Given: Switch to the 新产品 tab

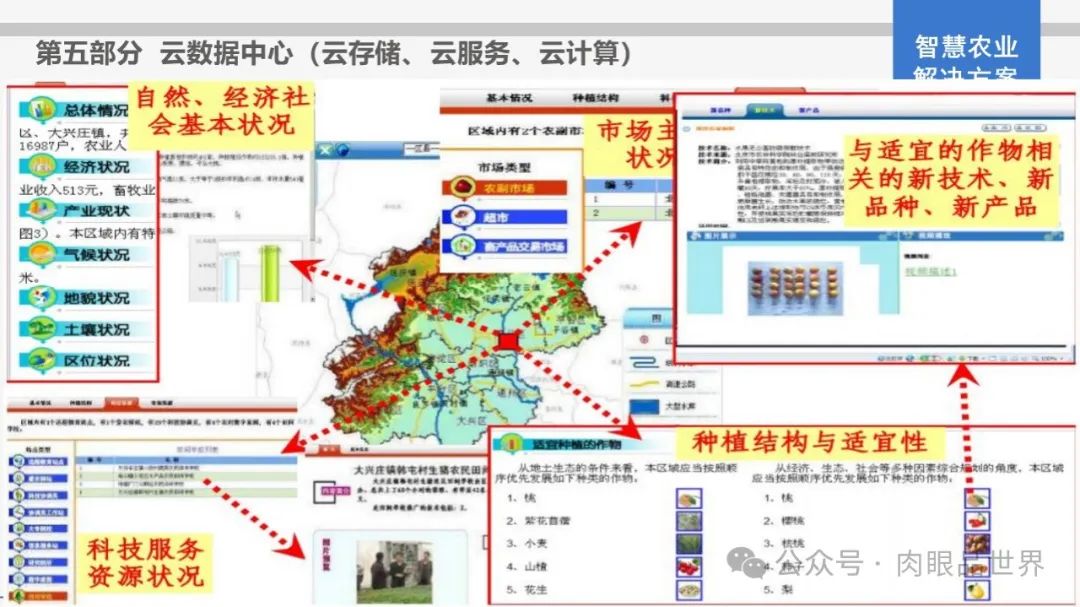Looking at the screenshot, I should [x=809, y=110].
